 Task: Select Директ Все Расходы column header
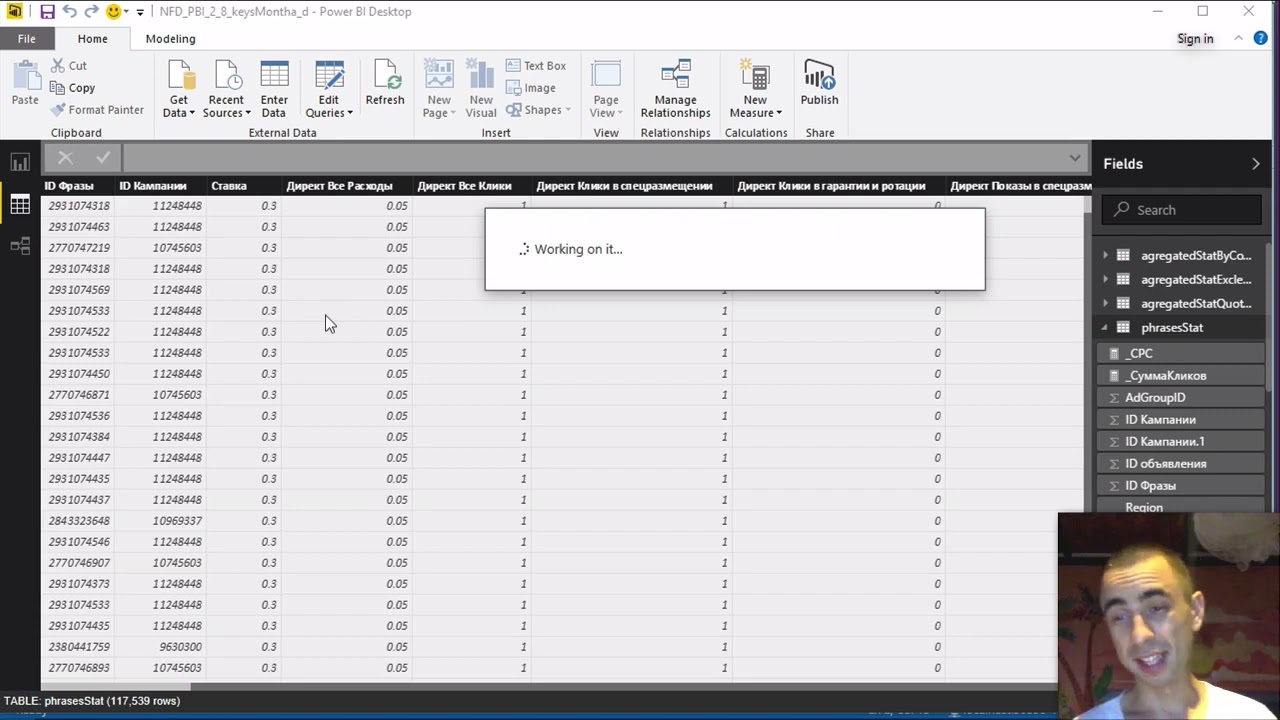pyautogui.click(x=346, y=186)
